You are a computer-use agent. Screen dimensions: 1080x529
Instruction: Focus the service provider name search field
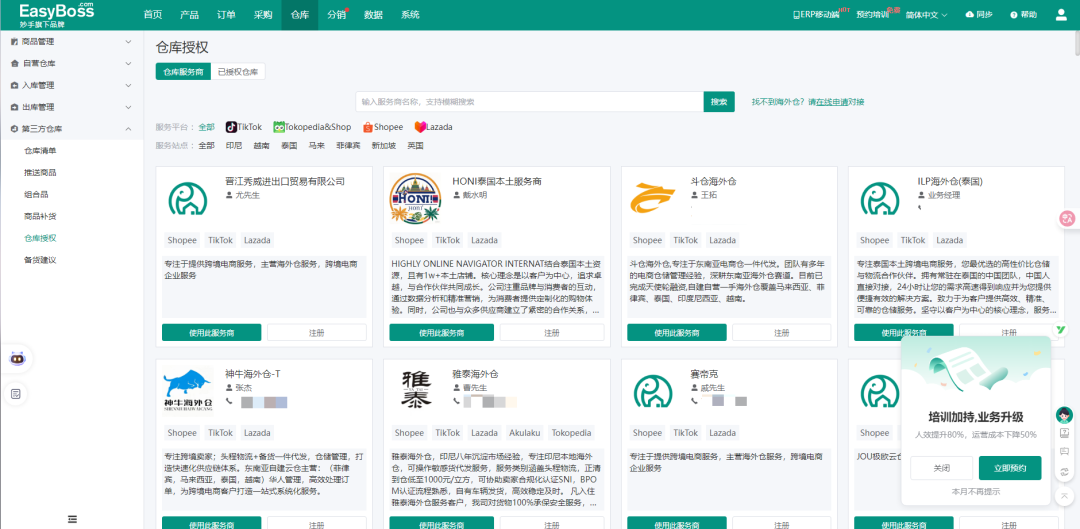[529, 102]
